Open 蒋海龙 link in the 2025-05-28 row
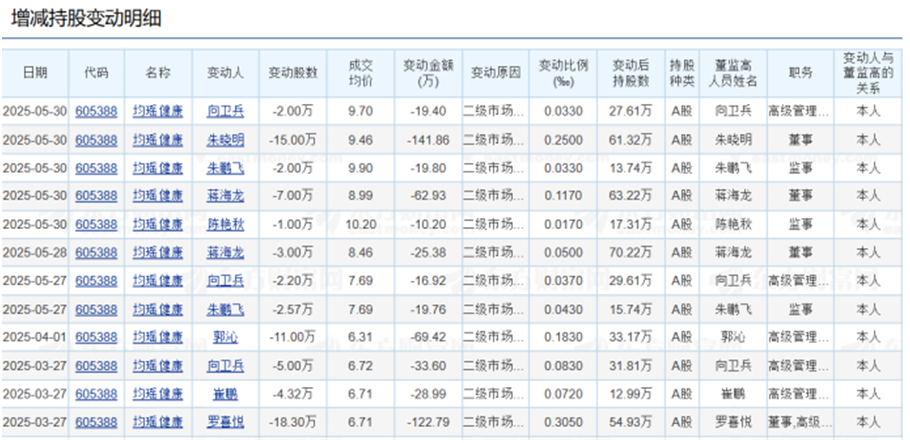Image resolution: width=910 pixels, height=443 pixels. pos(225,253)
